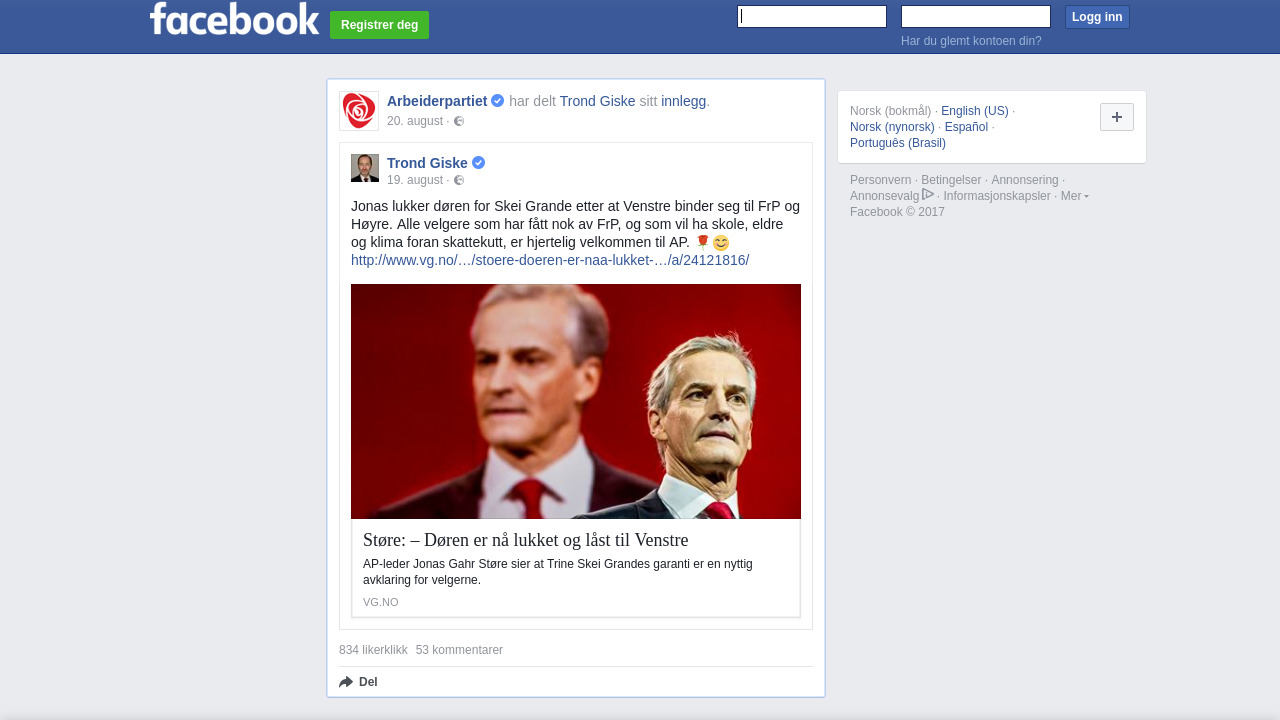
Task: Focus the email login input field
Action: tap(812, 16)
